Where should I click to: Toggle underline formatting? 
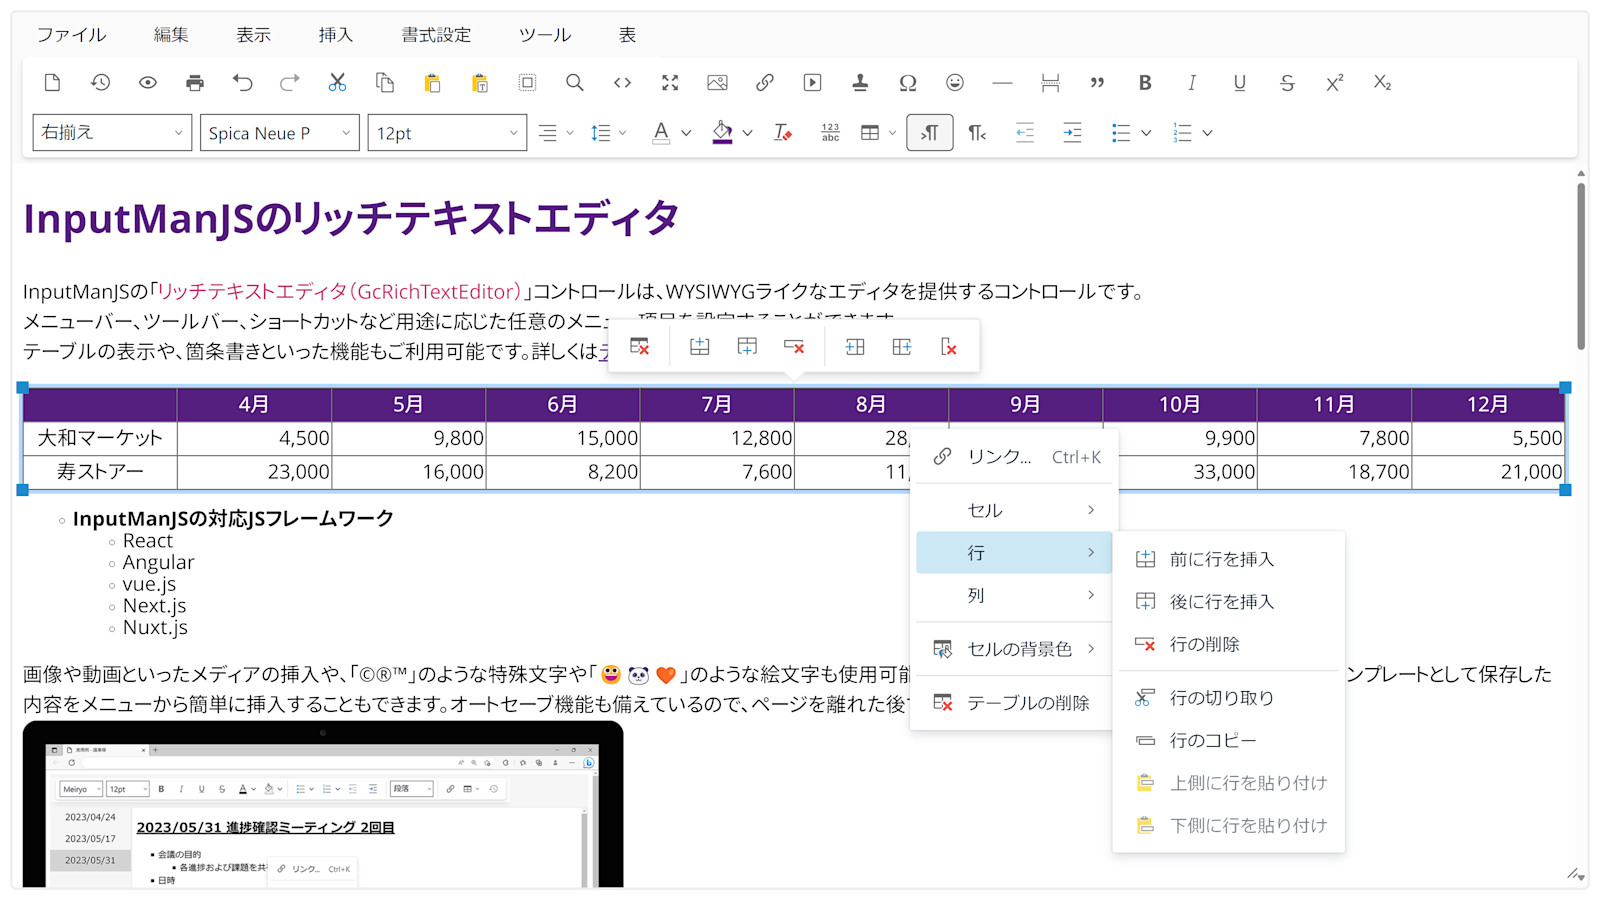click(1240, 83)
